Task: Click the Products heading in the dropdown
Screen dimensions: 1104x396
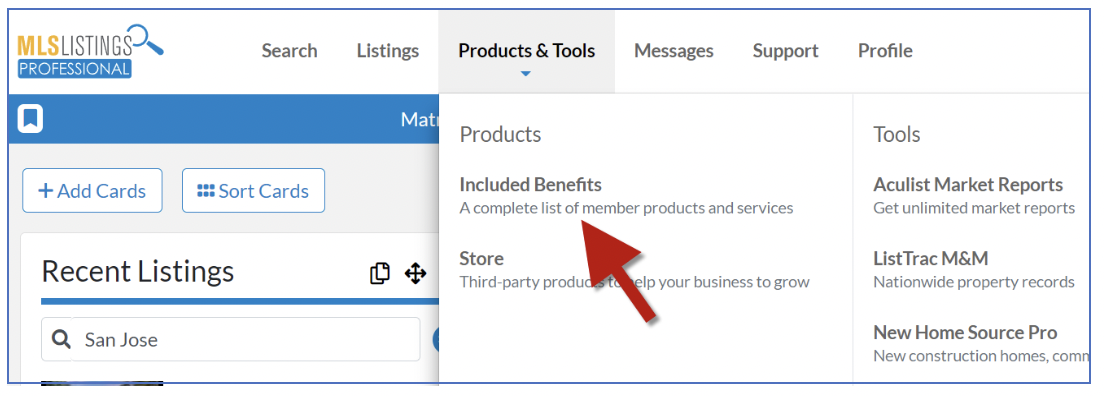Action: point(501,134)
